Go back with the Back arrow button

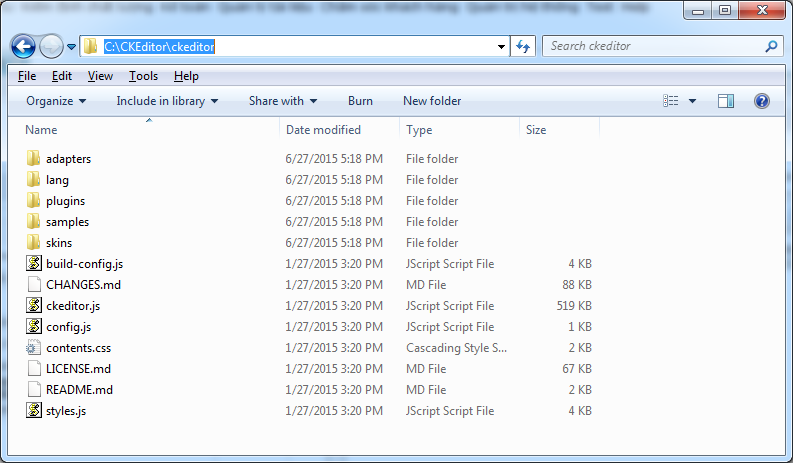pos(23,47)
